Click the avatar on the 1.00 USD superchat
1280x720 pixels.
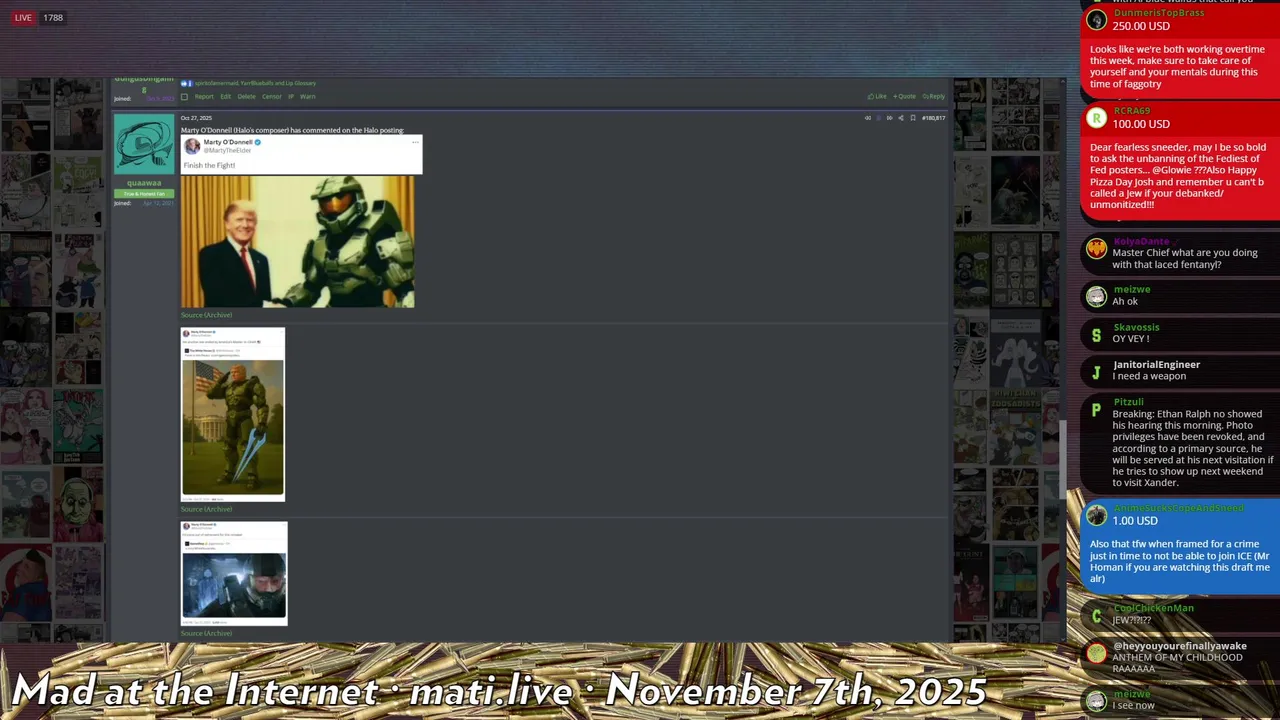tap(1097, 515)
